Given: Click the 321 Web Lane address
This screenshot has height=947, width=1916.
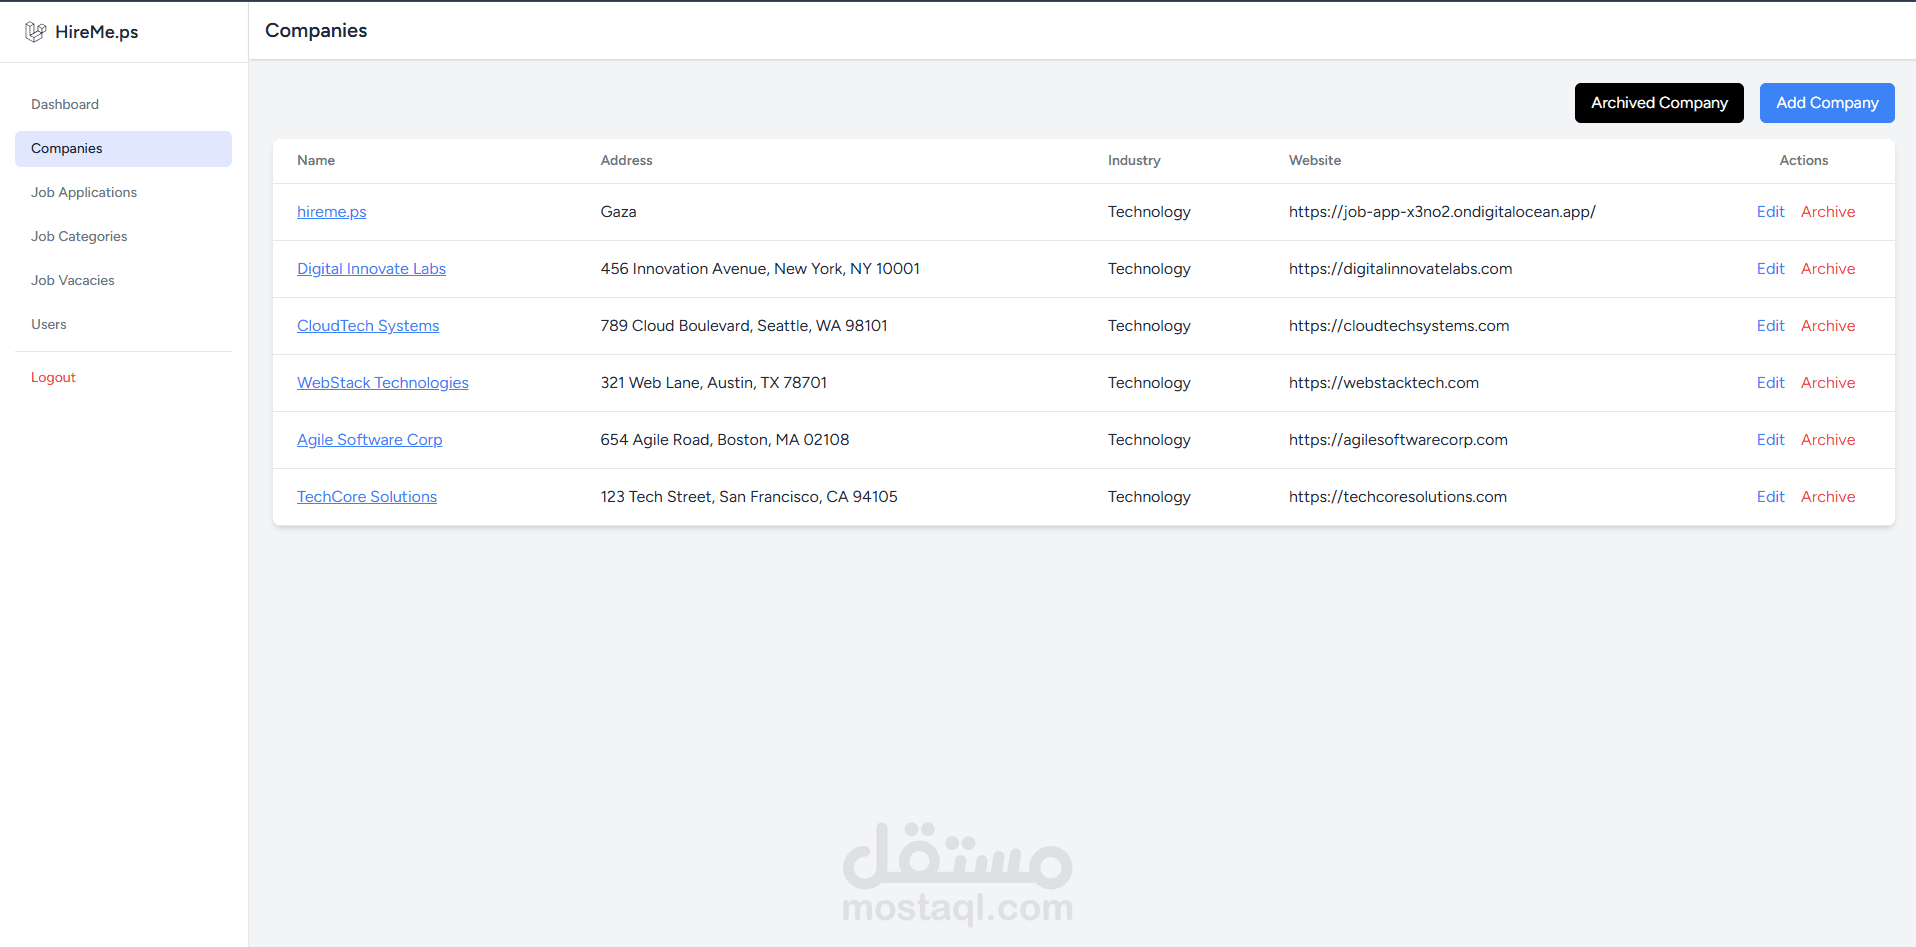Looking at the screenshot, I should point(714,383).
